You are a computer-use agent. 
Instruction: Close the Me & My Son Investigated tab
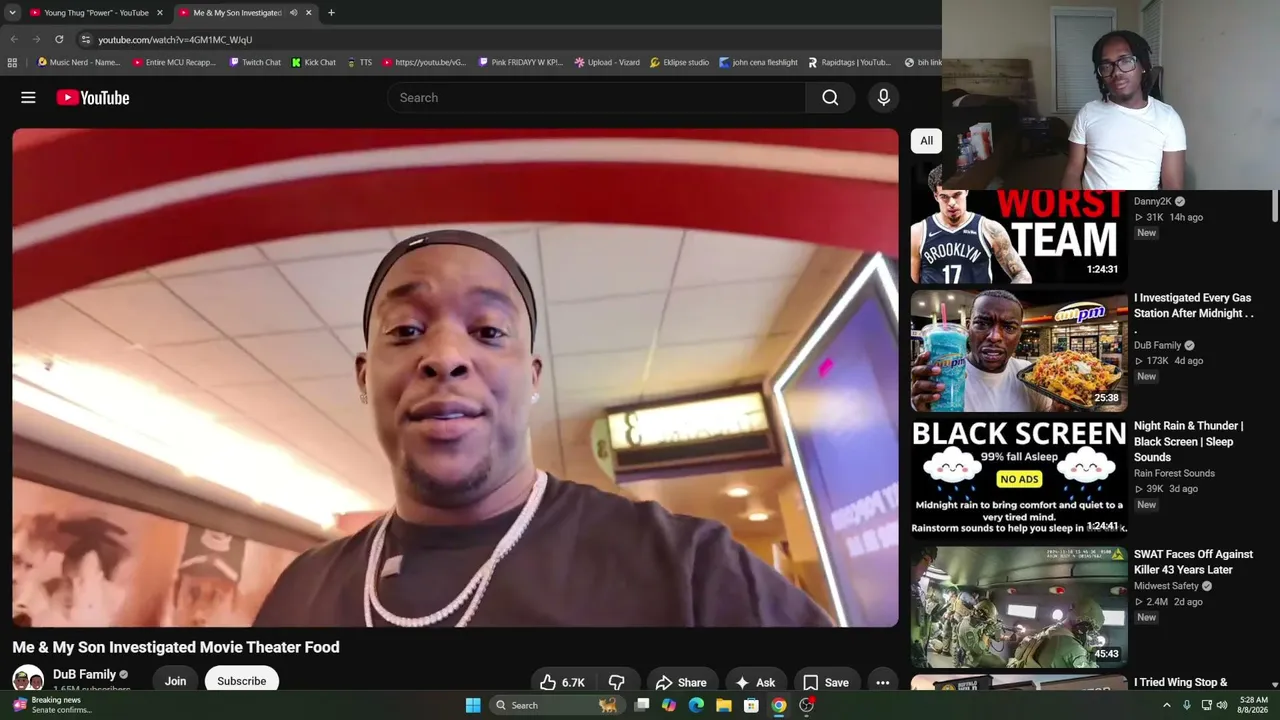tap(308, 13)
